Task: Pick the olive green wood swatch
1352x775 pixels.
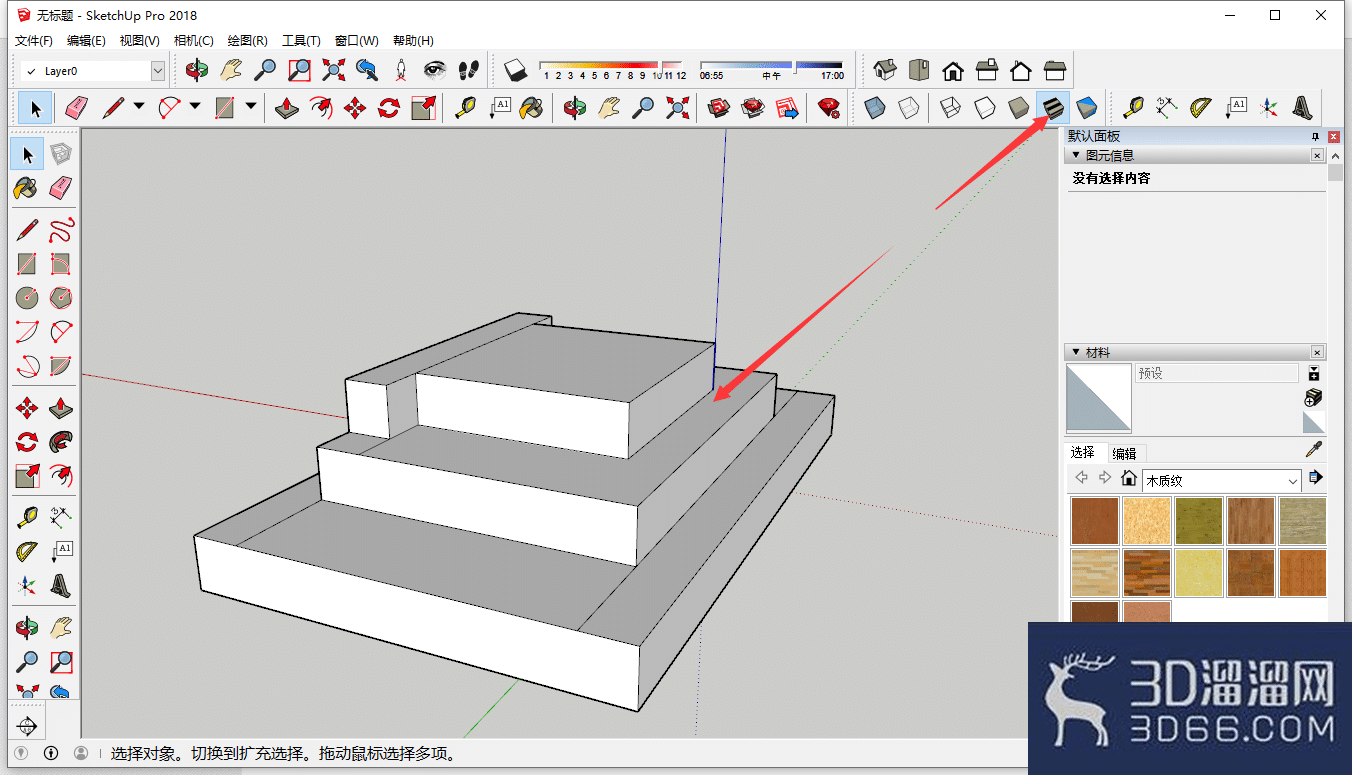Action: point(1198,521)
